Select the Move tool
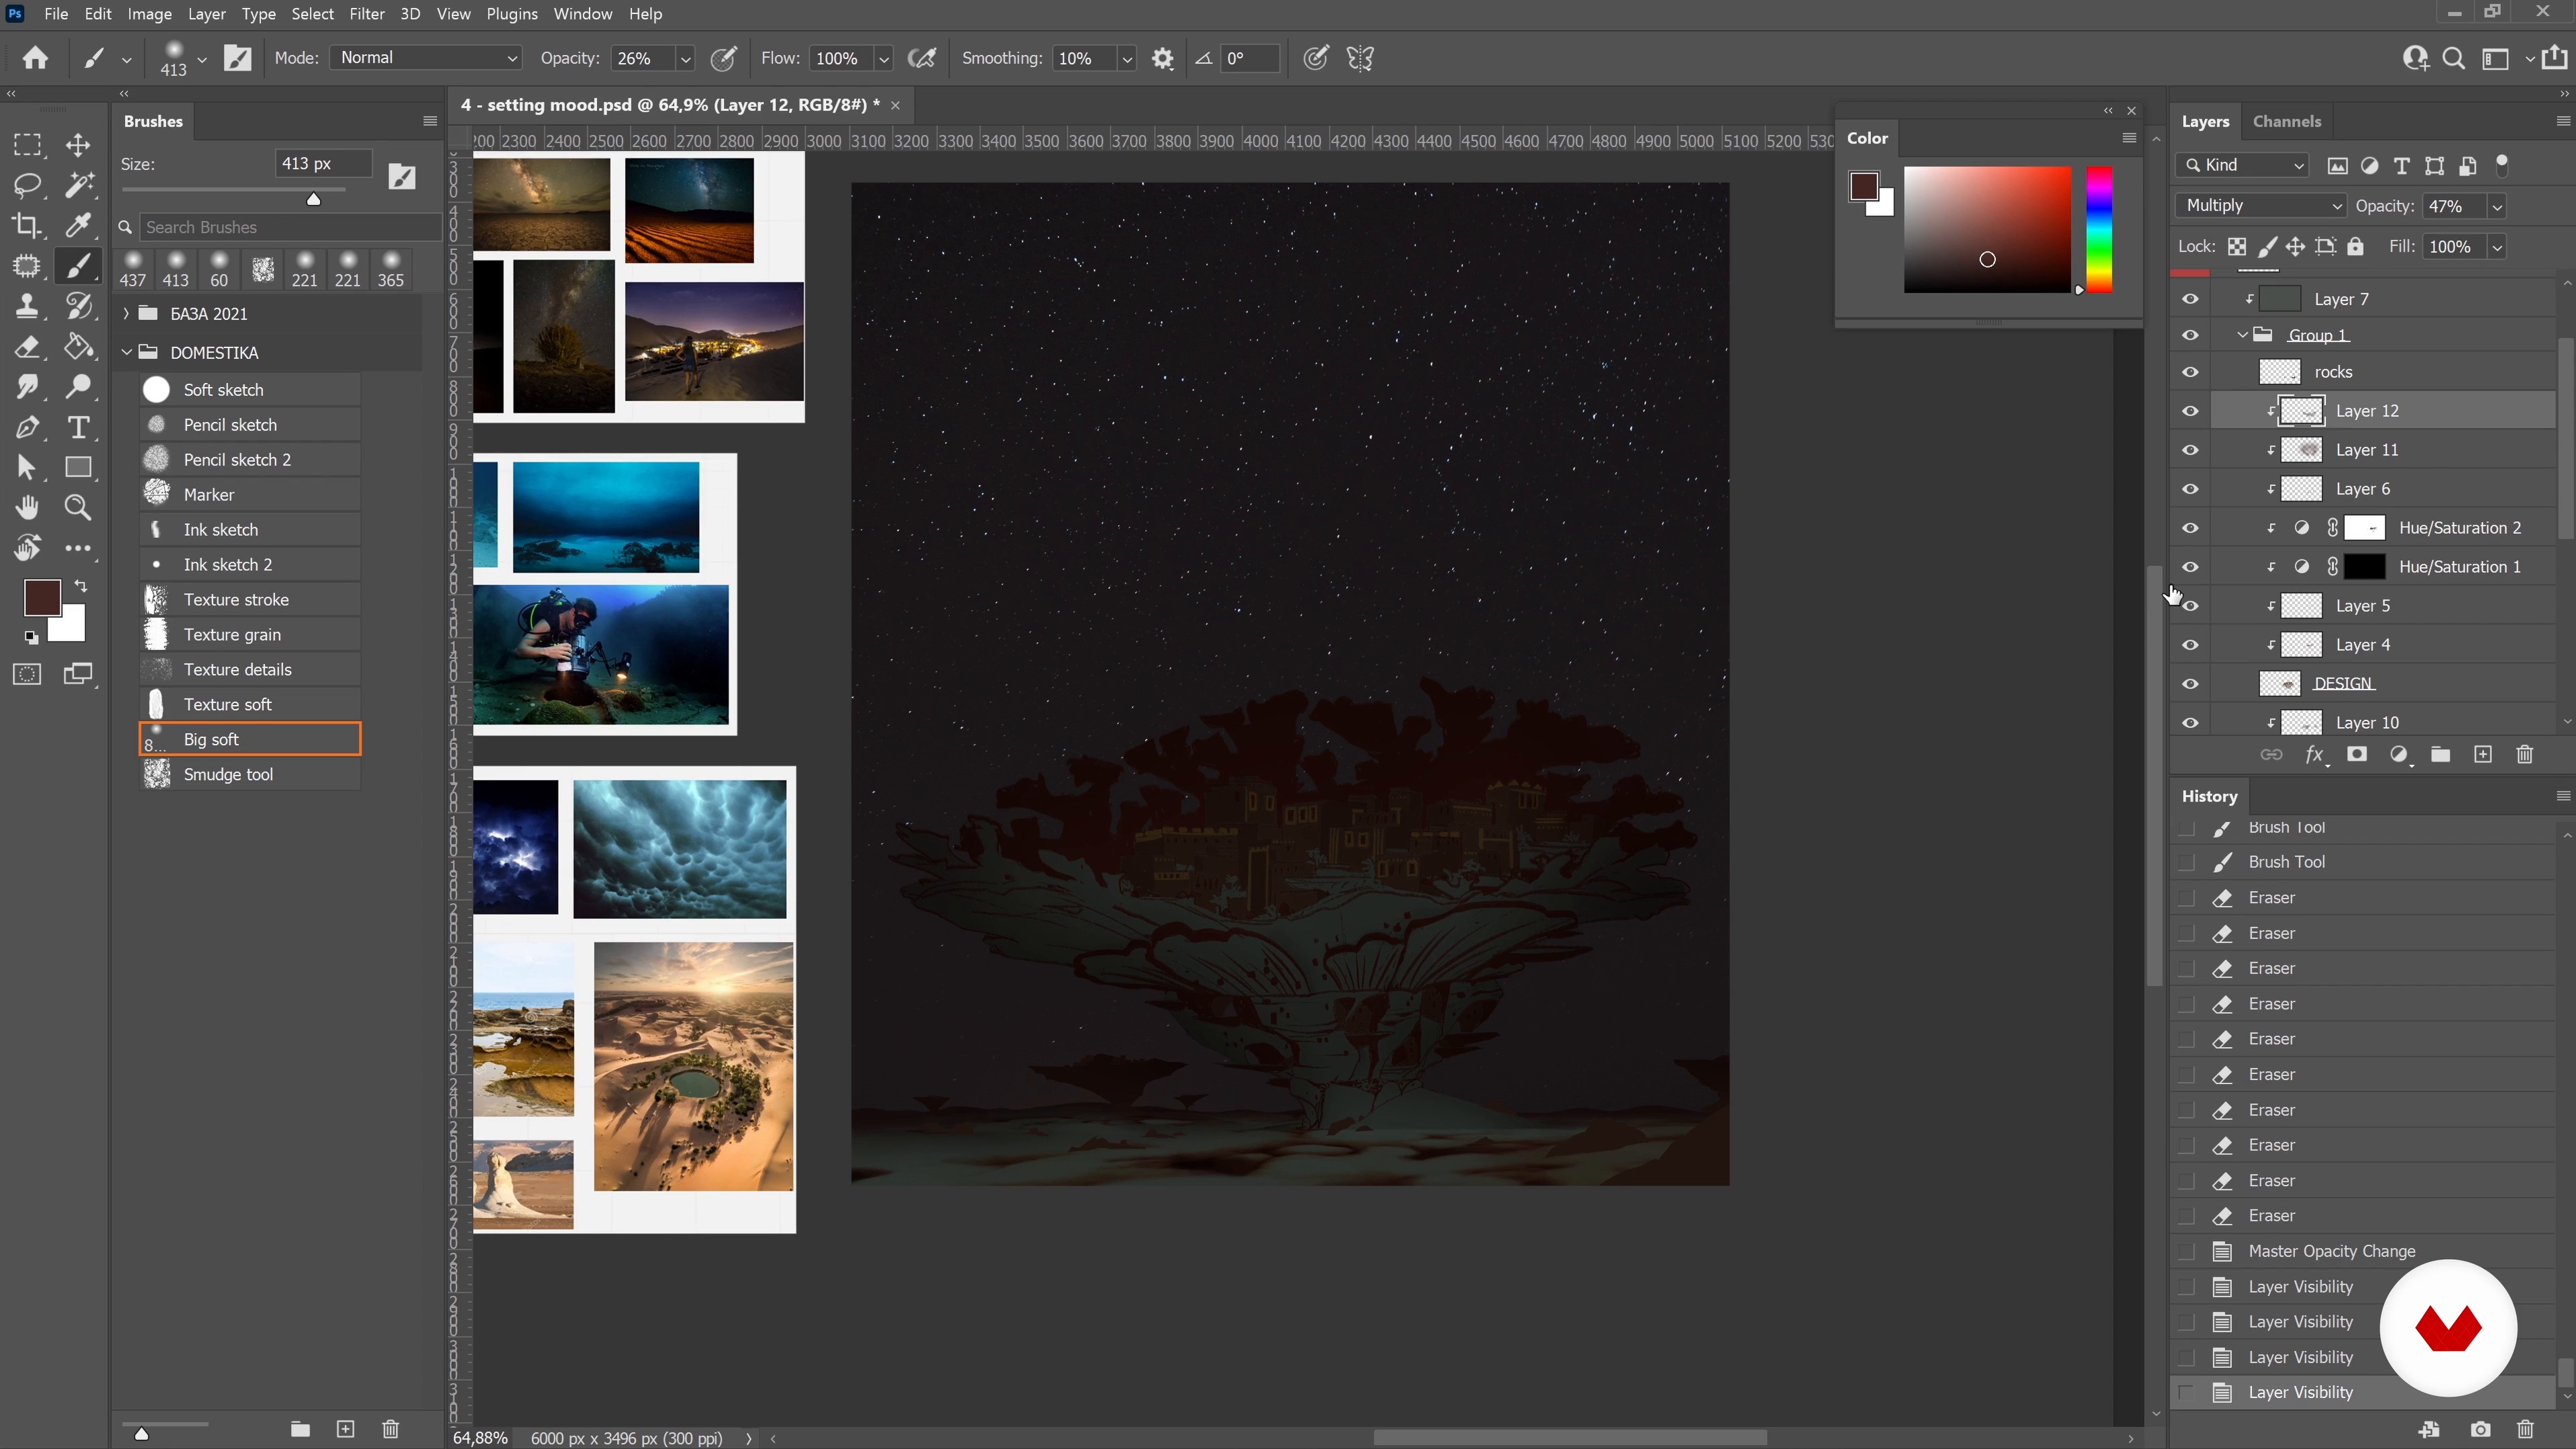 [x=78, y=145]
